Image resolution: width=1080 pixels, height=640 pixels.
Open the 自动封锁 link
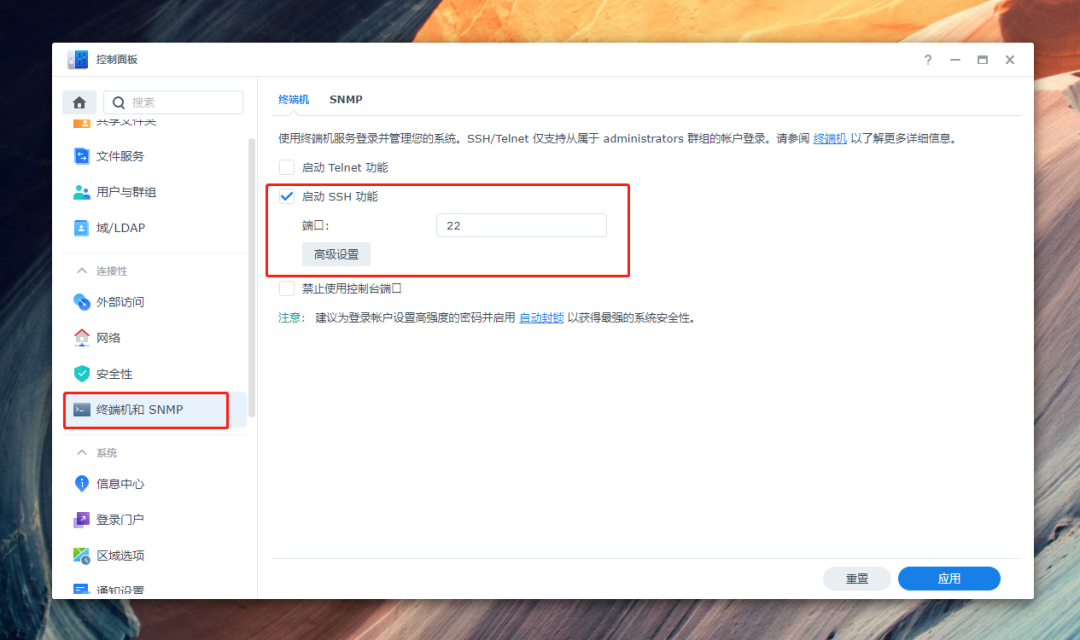(541, 318)
